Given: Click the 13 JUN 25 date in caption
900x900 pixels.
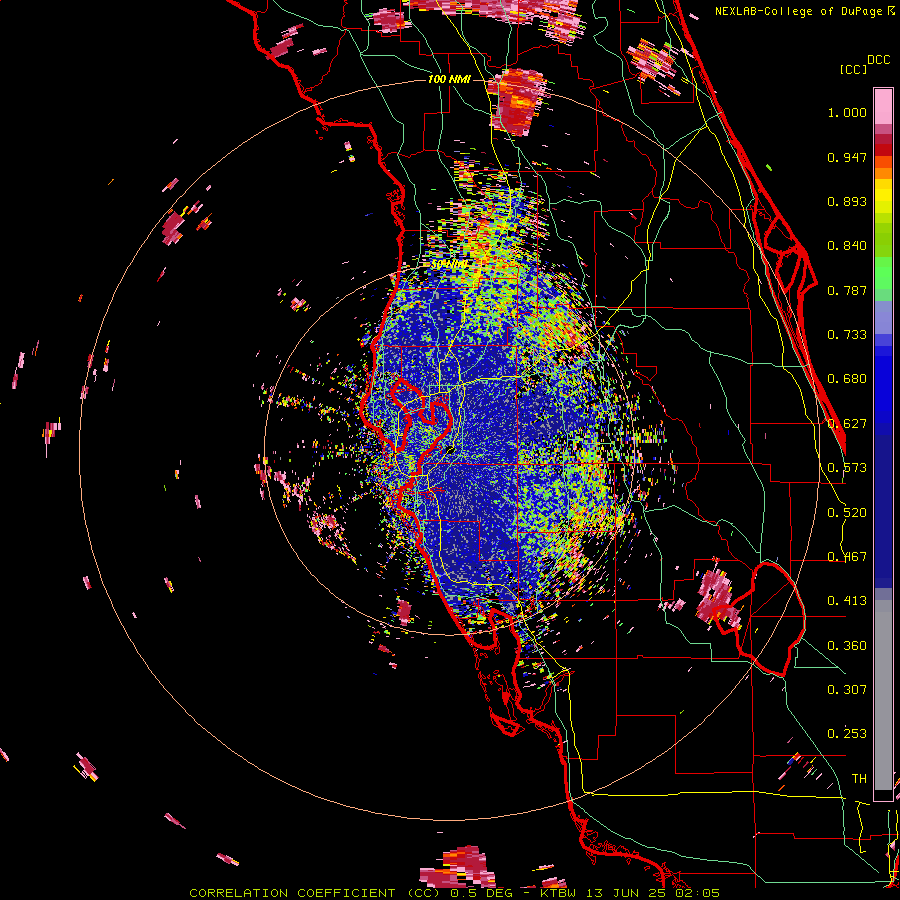Looking at the screenshot, I should 628,893.
